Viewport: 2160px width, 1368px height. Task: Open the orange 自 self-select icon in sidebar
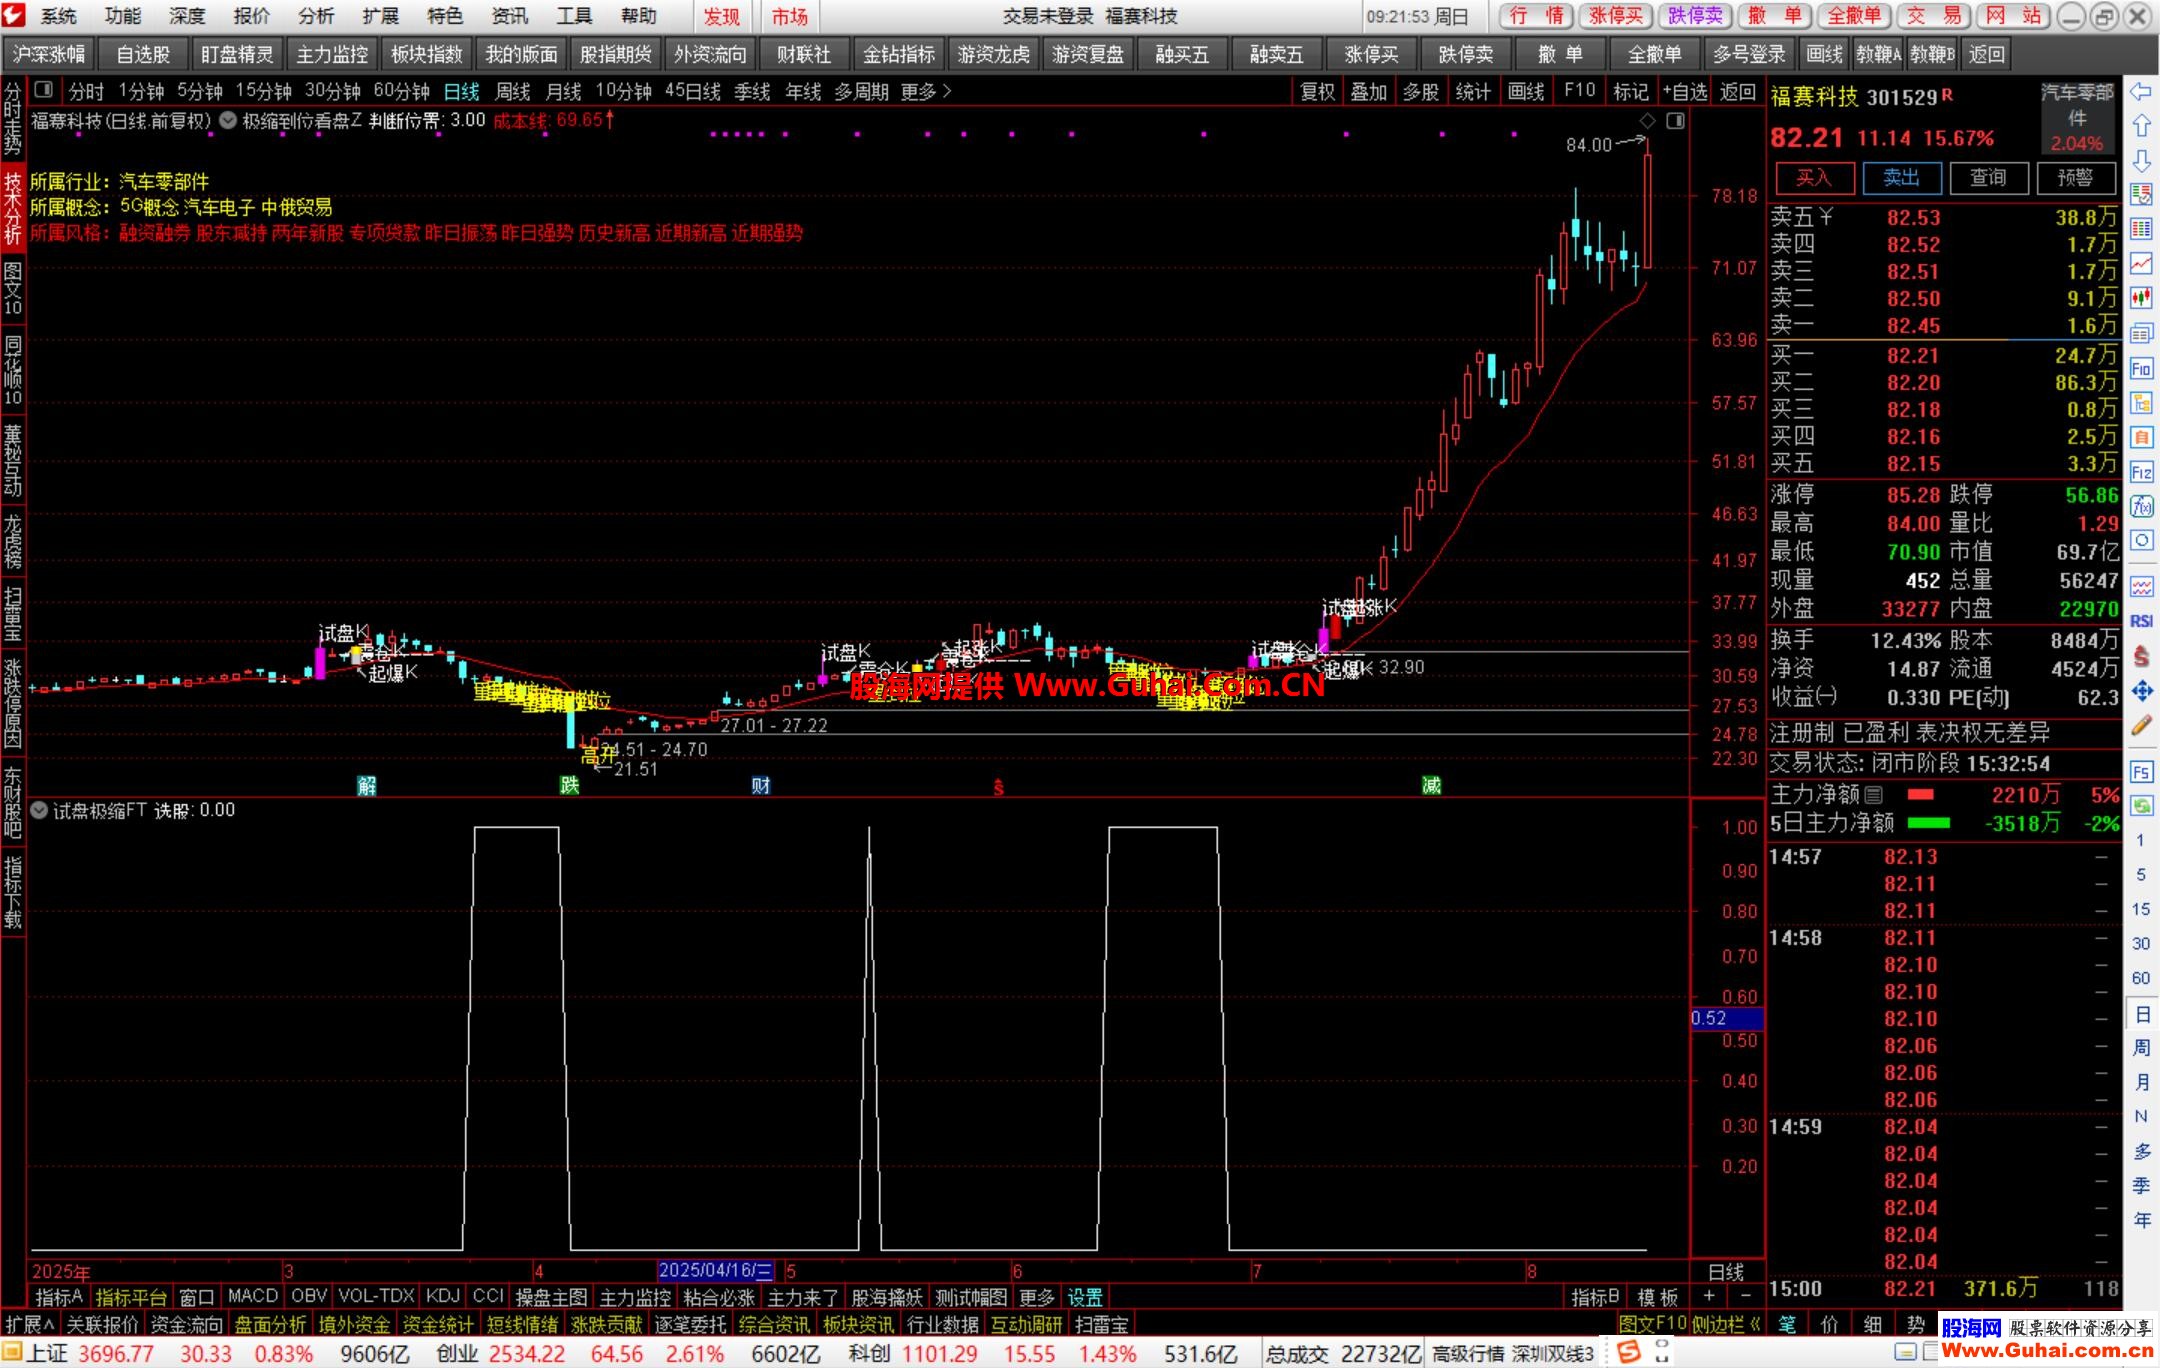(x=2141, y=437)
